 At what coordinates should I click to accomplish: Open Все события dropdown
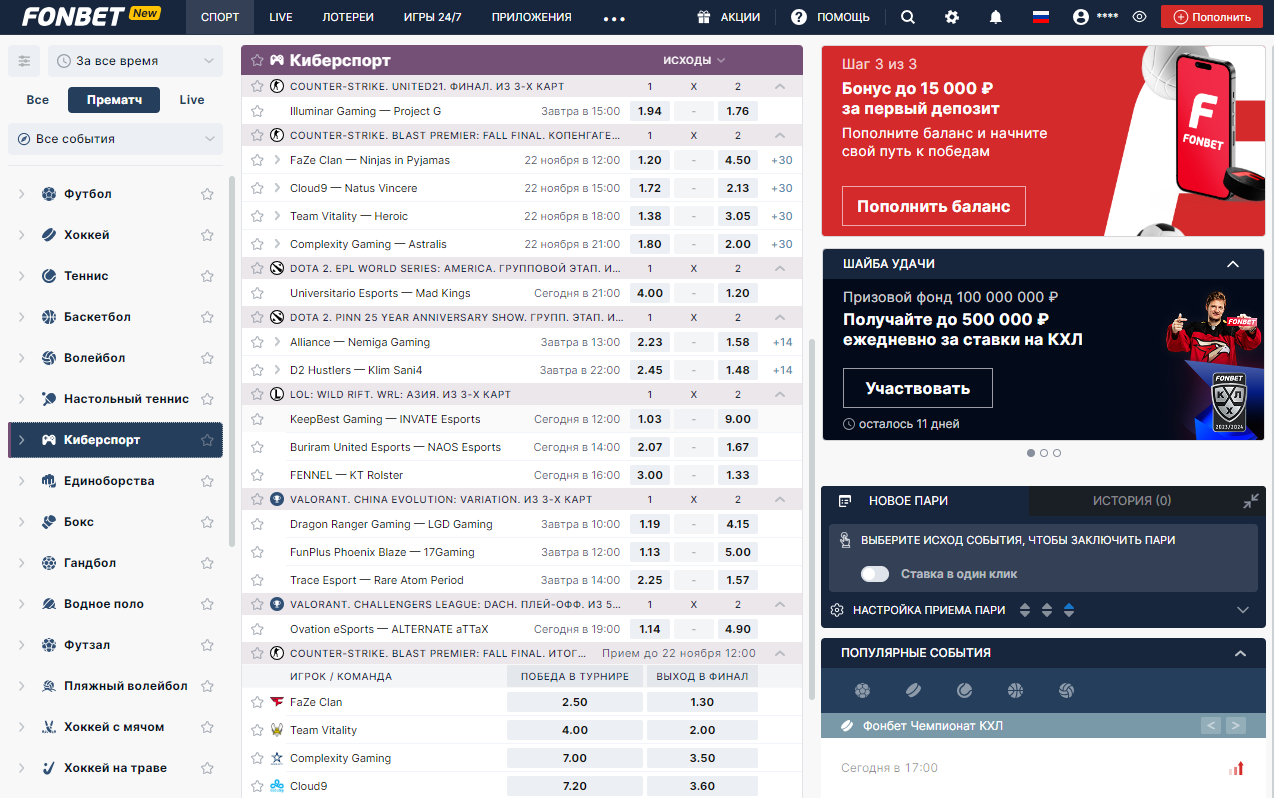[x=115, y=139]
